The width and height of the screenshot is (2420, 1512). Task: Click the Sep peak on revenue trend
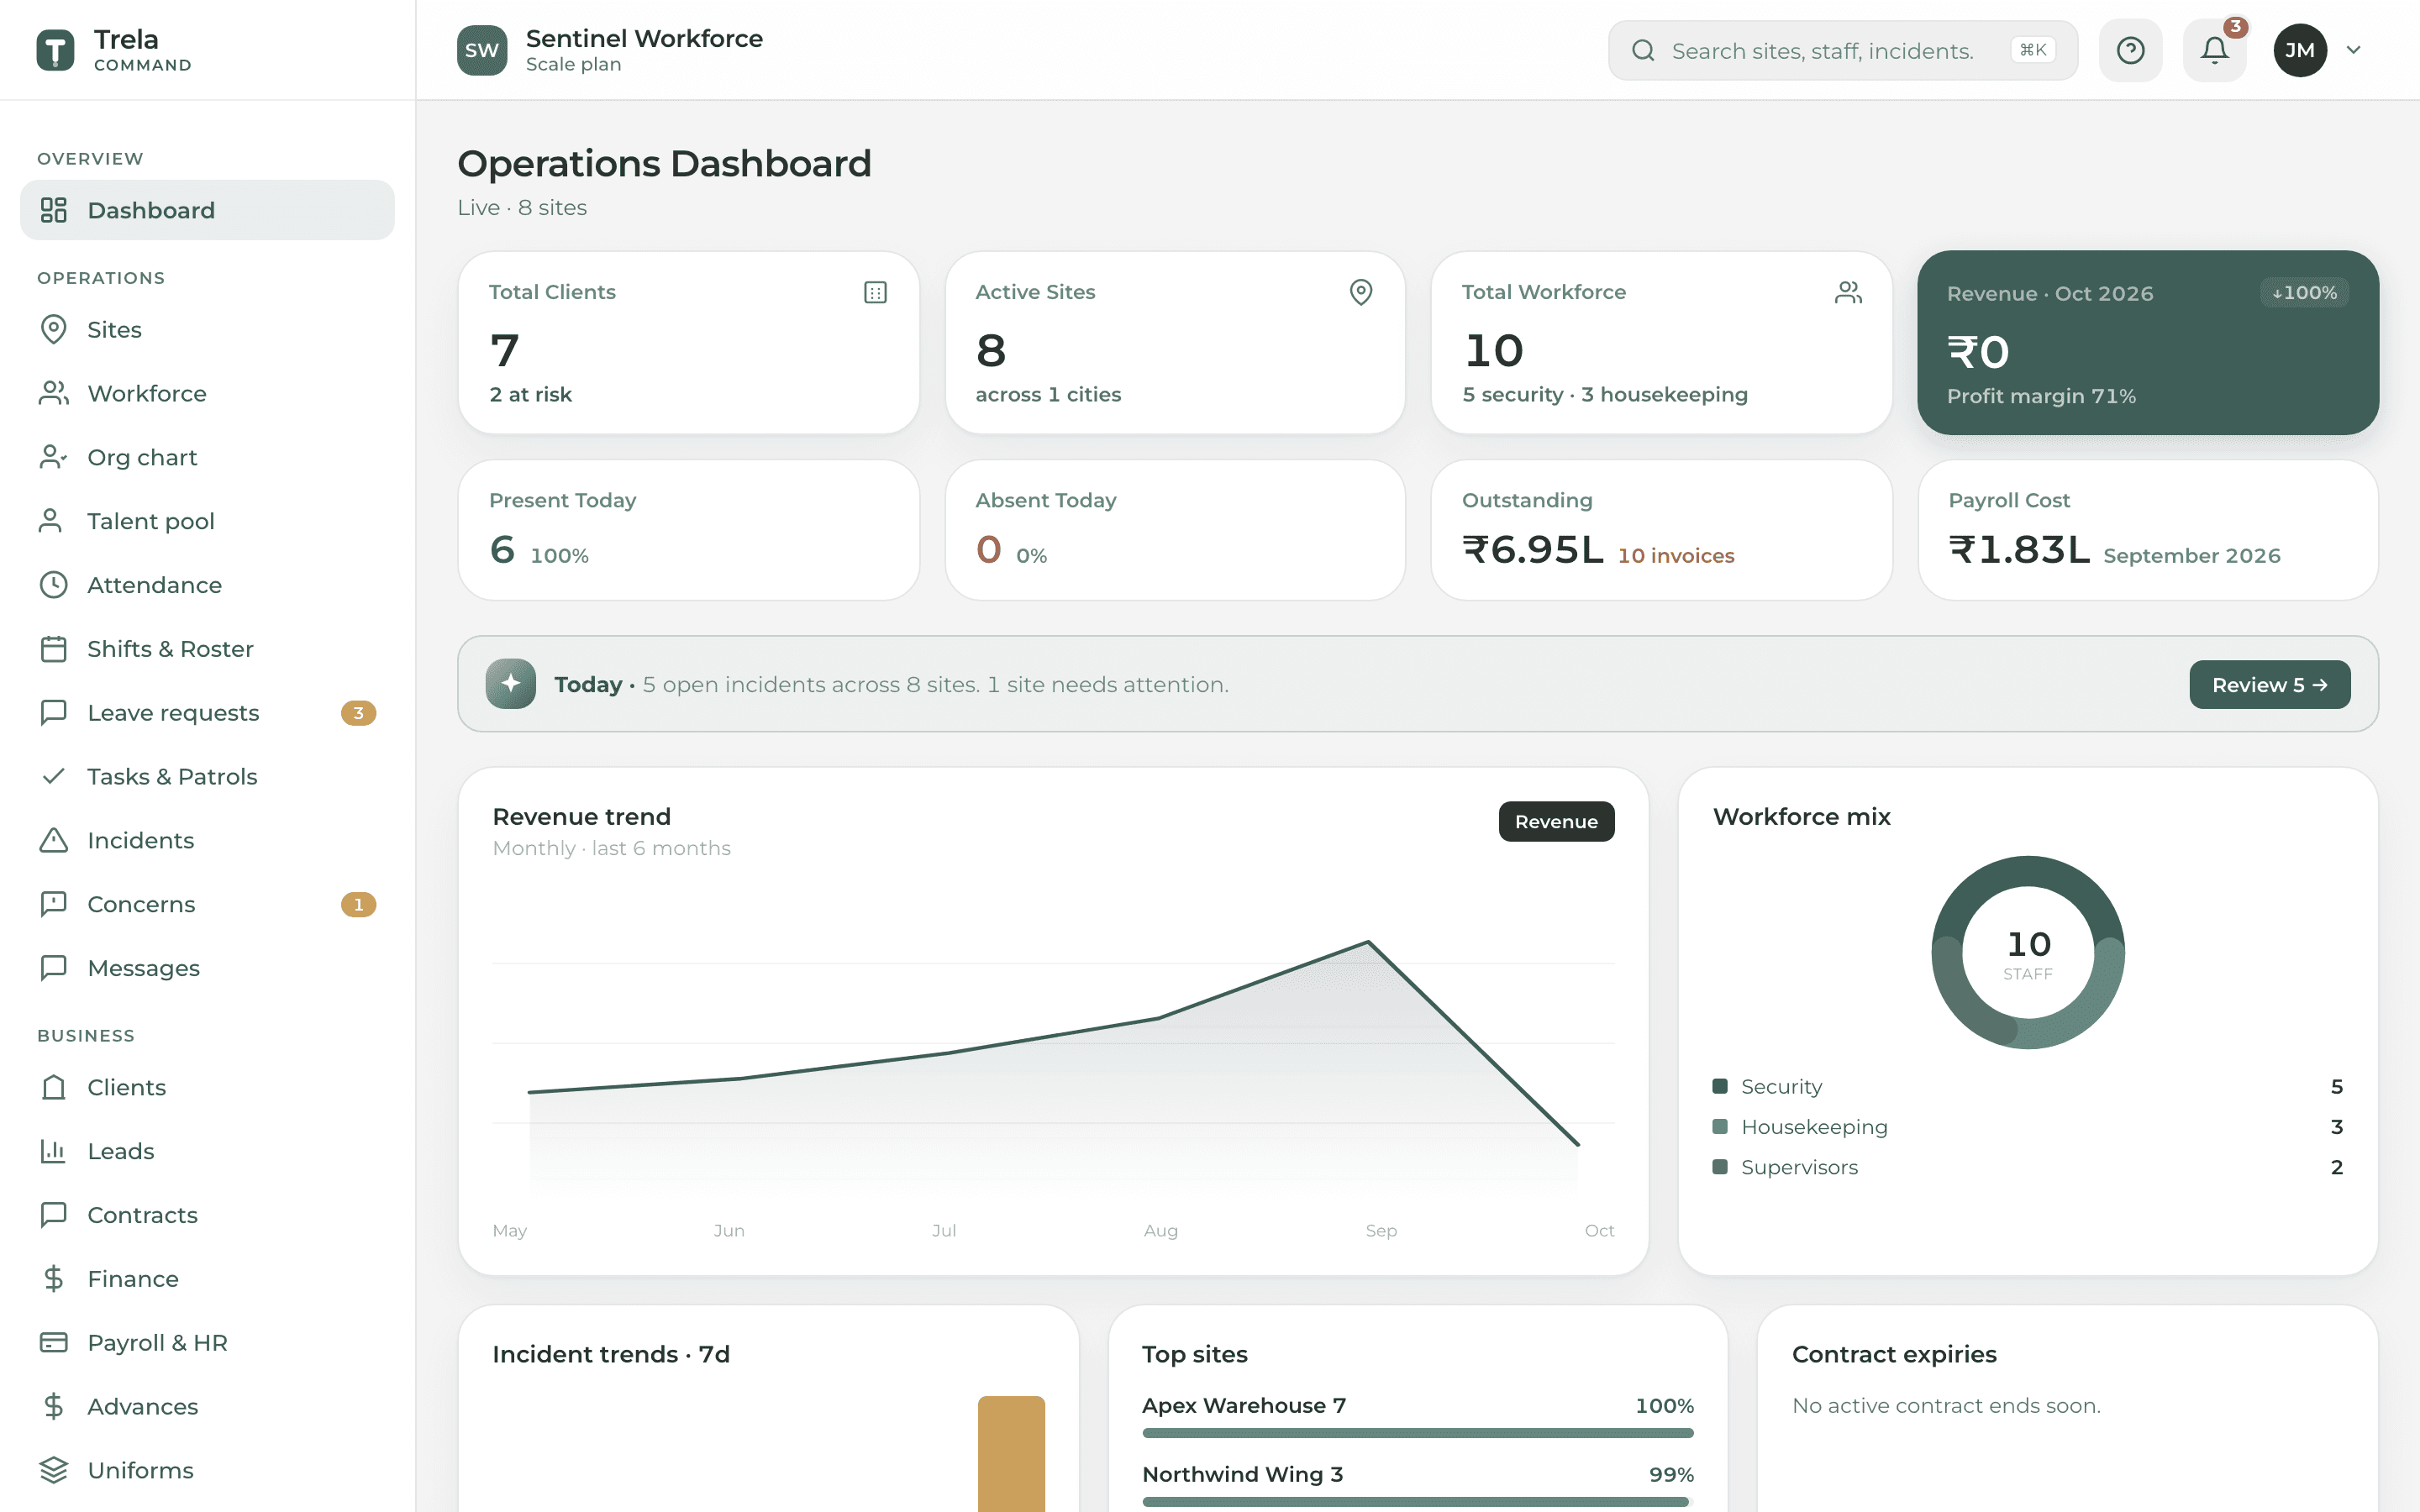click(x=1368, y=942)
